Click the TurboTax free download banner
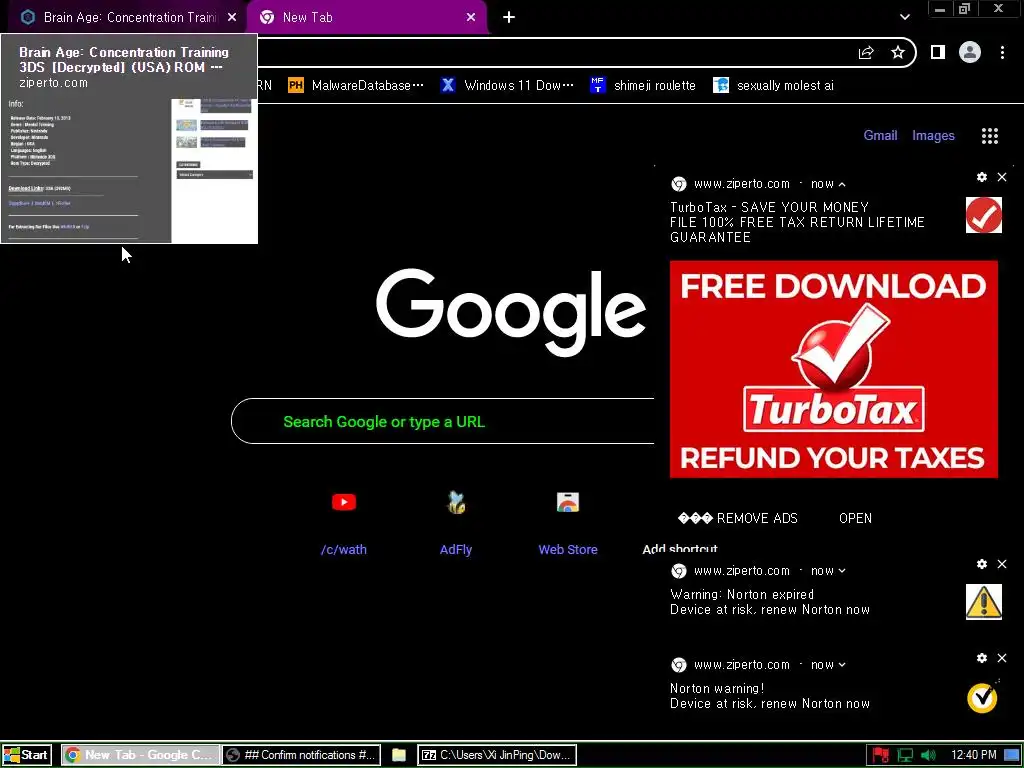Viewport: 1024px width, 768px height. click(834, 369)
